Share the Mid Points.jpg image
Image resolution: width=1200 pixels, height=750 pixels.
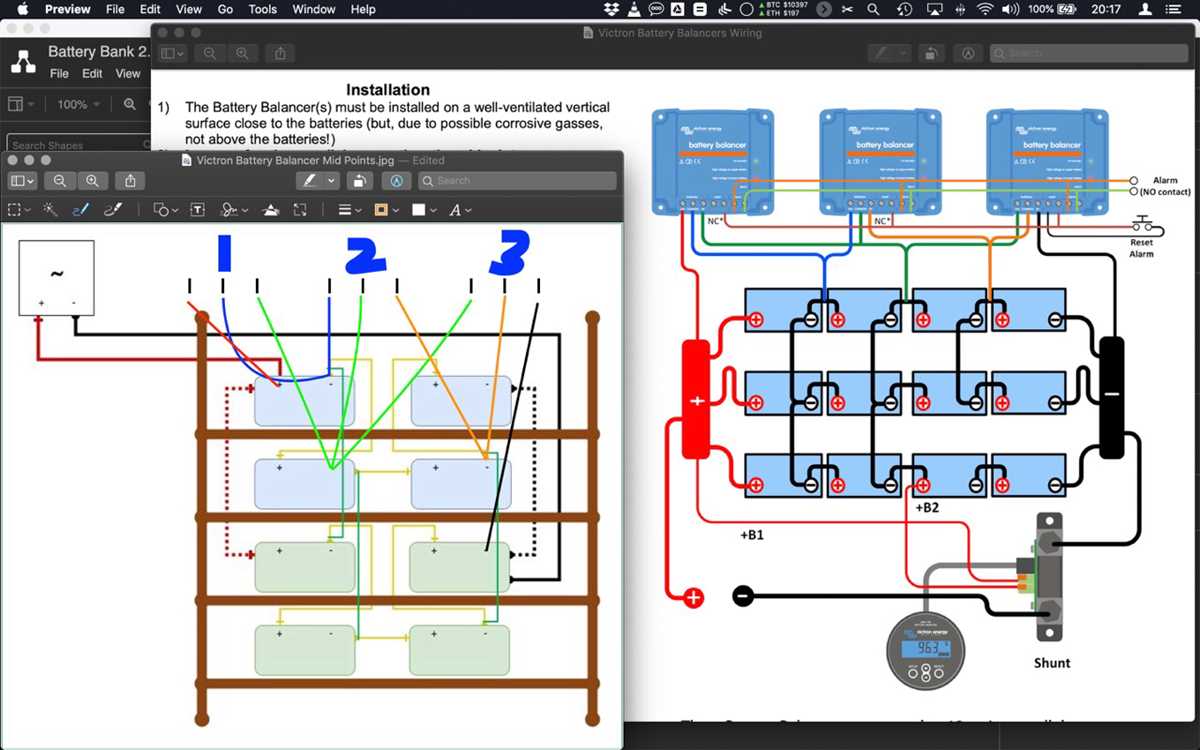(x=130, y=181)
